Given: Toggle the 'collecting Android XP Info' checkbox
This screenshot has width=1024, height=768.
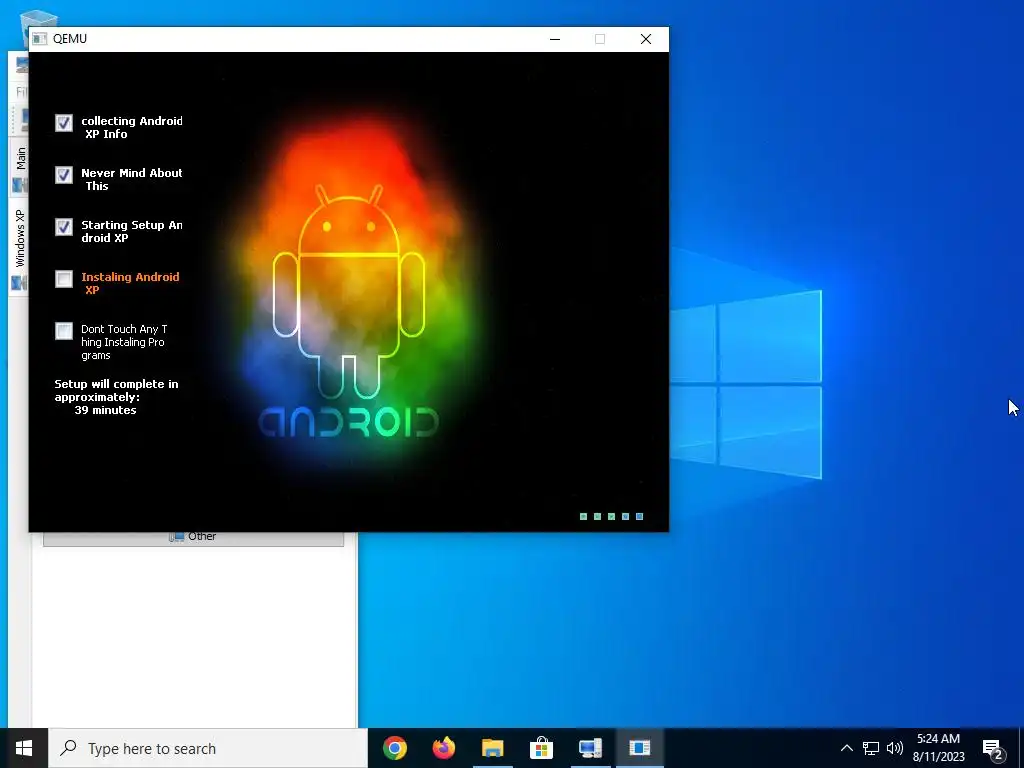Looking at the screenshot, I should (x=64, y=123).
